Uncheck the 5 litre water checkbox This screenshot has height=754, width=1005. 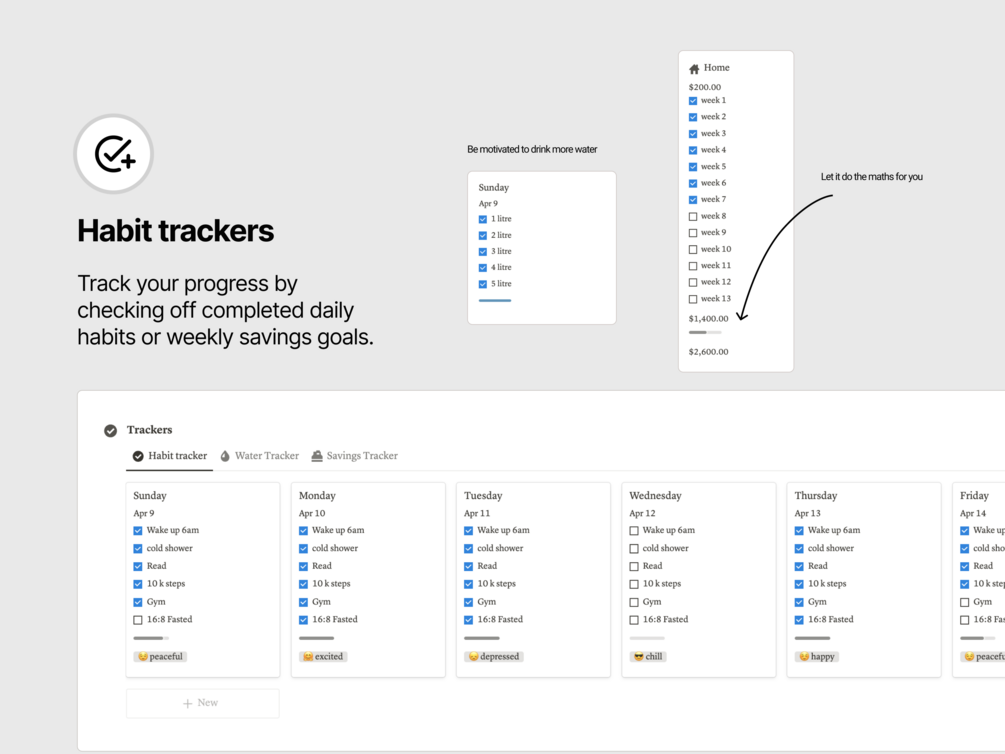click(483, 284)
